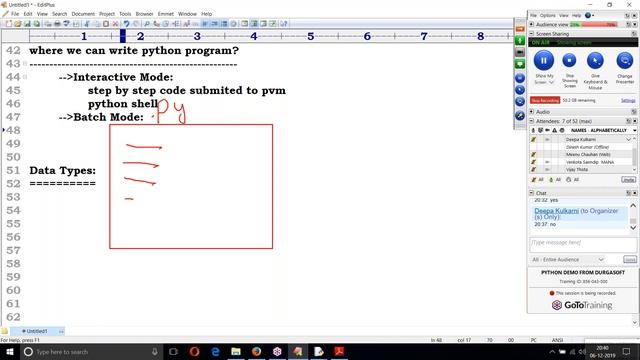Viewport: 640px width, 360px height.
Task: Click the Type message here chat field
Action: (x=583, y=245)
